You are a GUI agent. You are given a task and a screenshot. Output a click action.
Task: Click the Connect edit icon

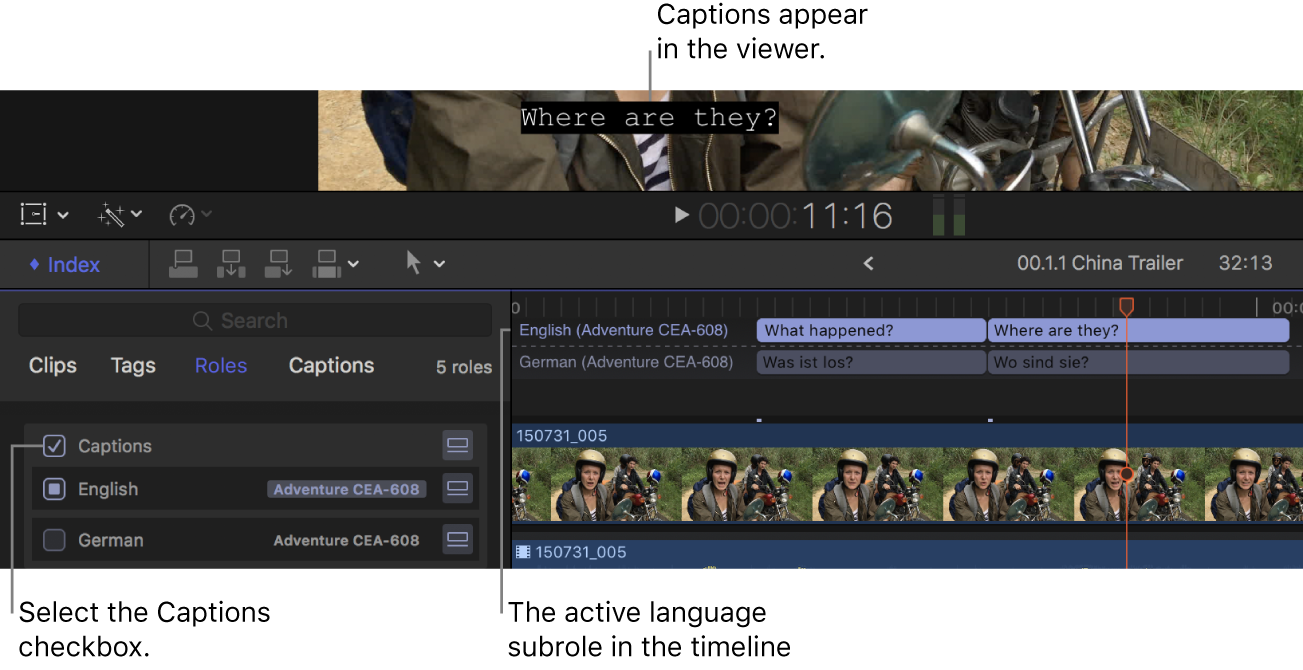183,263
